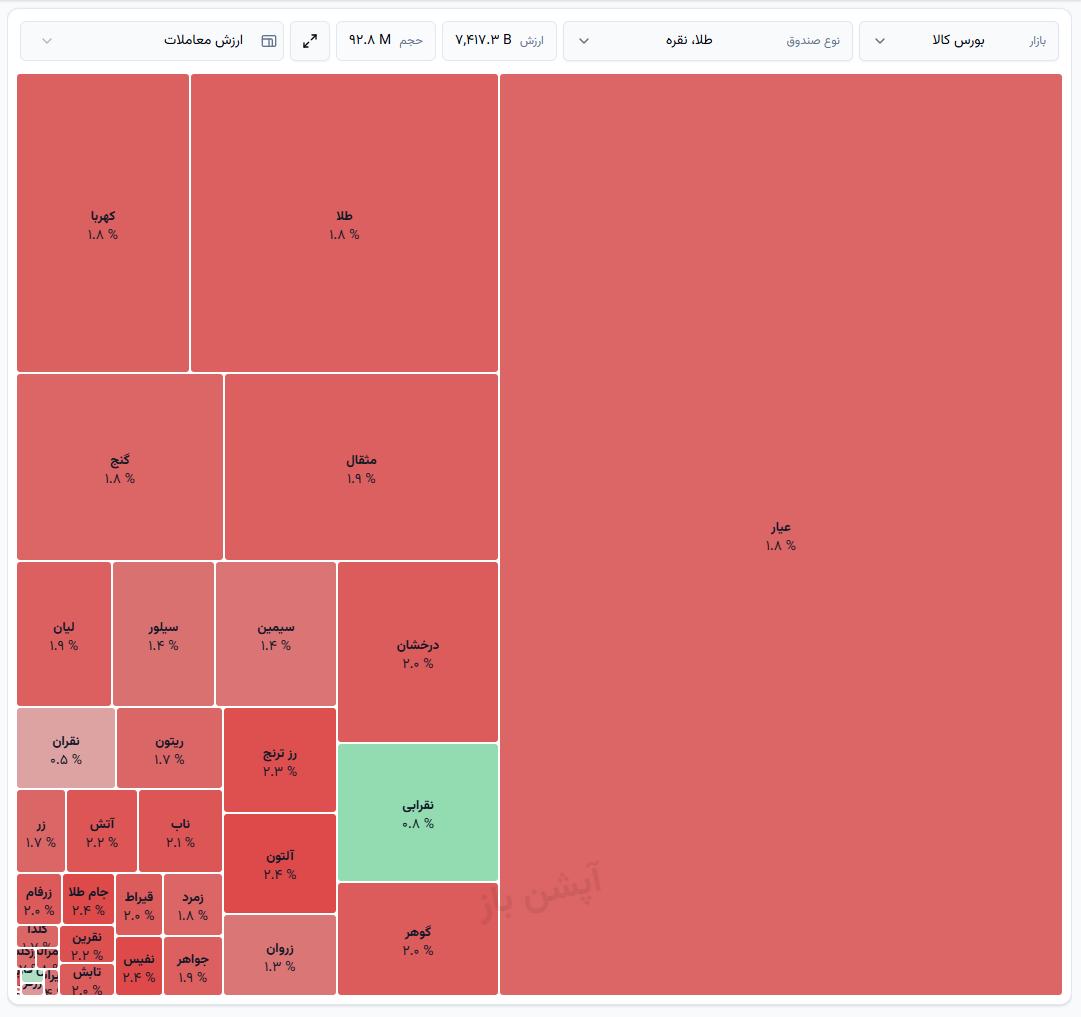
Task: Click the layout icon beside ارزش معاملات
Action: (x=269, y=41)
